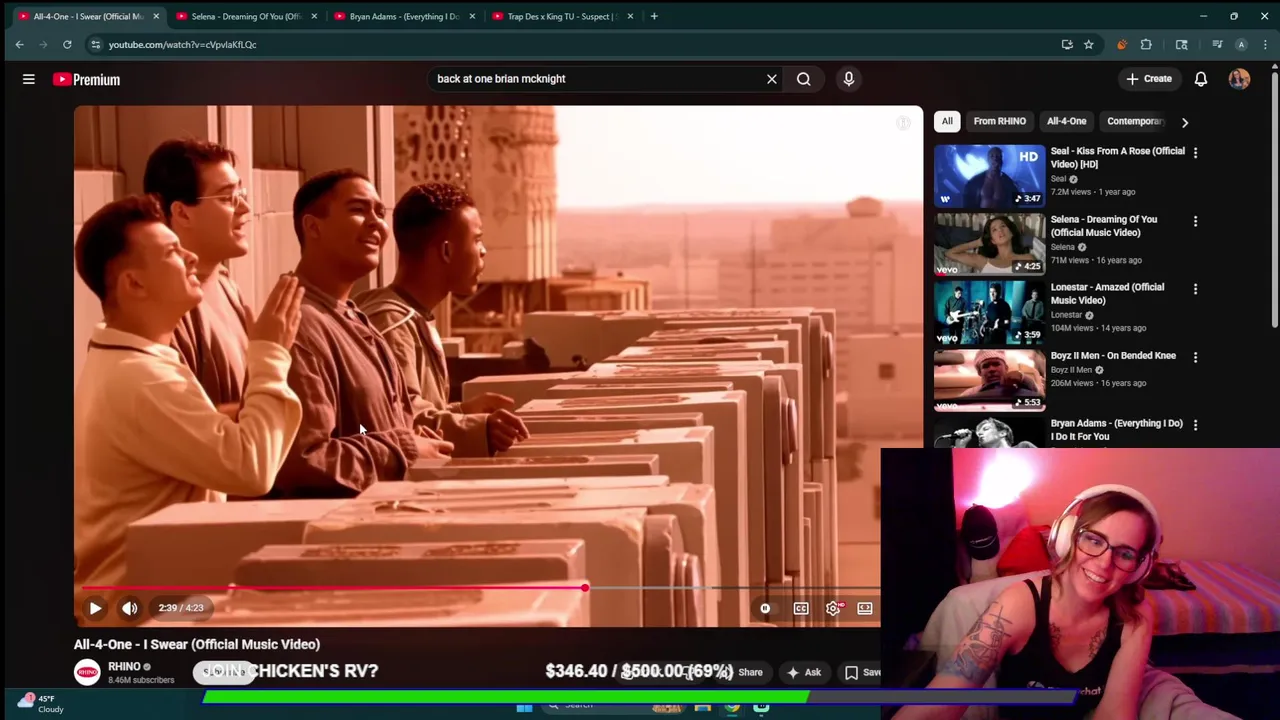Click the Create button
The image size is (1280, 720).
(x=1148, y=79)
